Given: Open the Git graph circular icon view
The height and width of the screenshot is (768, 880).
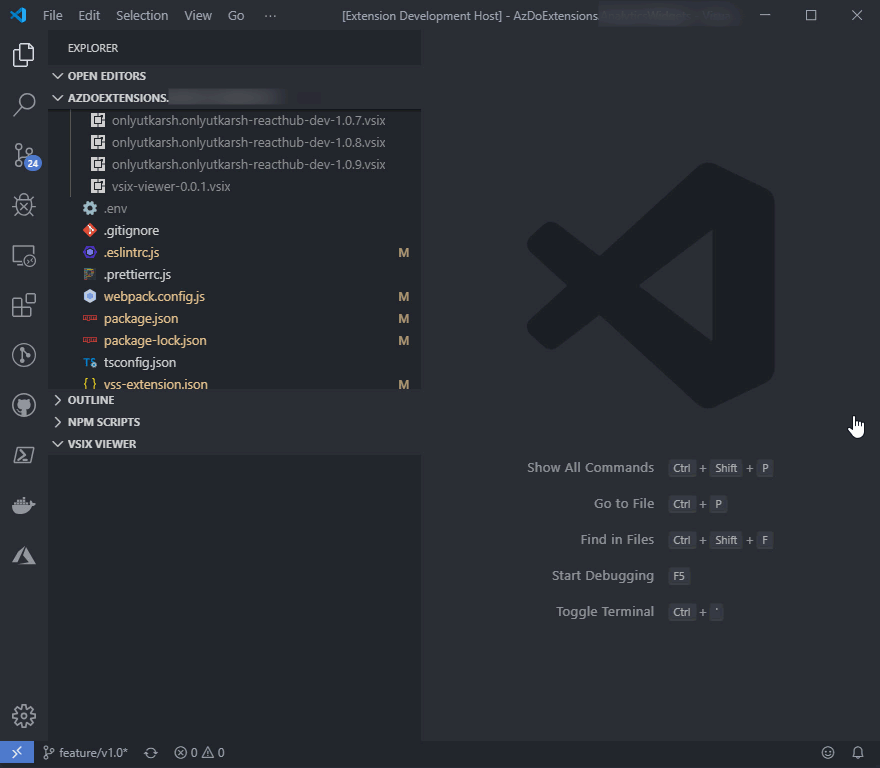Looking at the screenshot, I should tap(24, 355).
